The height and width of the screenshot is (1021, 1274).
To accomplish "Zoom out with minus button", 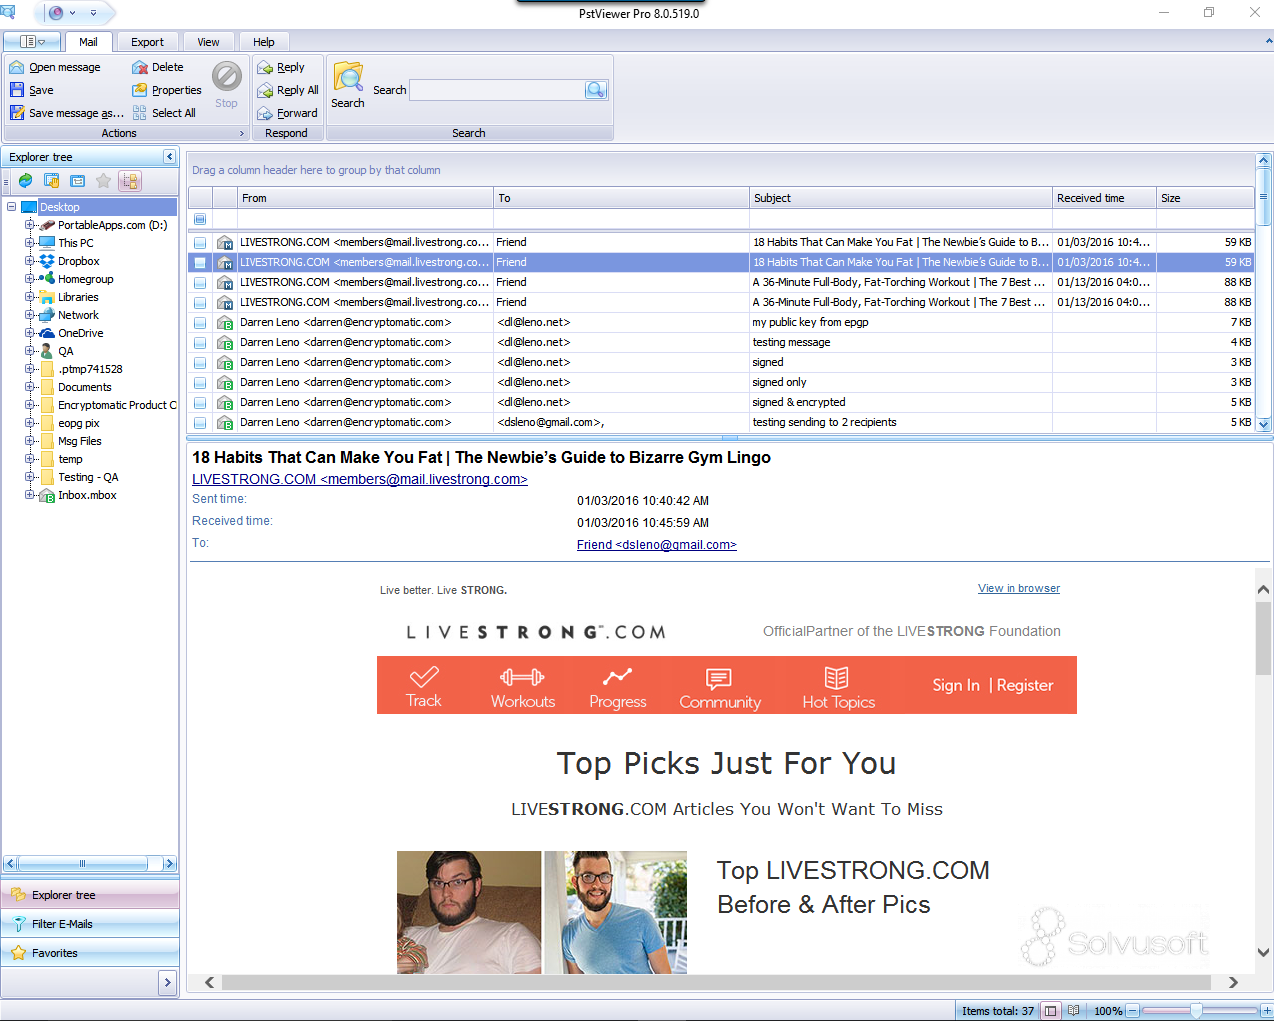I will pos(1133,1011).
